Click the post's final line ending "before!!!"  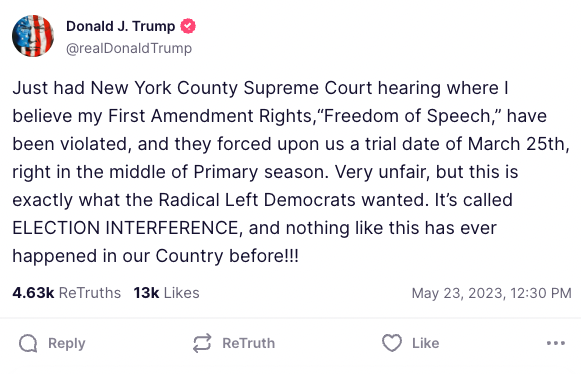[156, 256]
